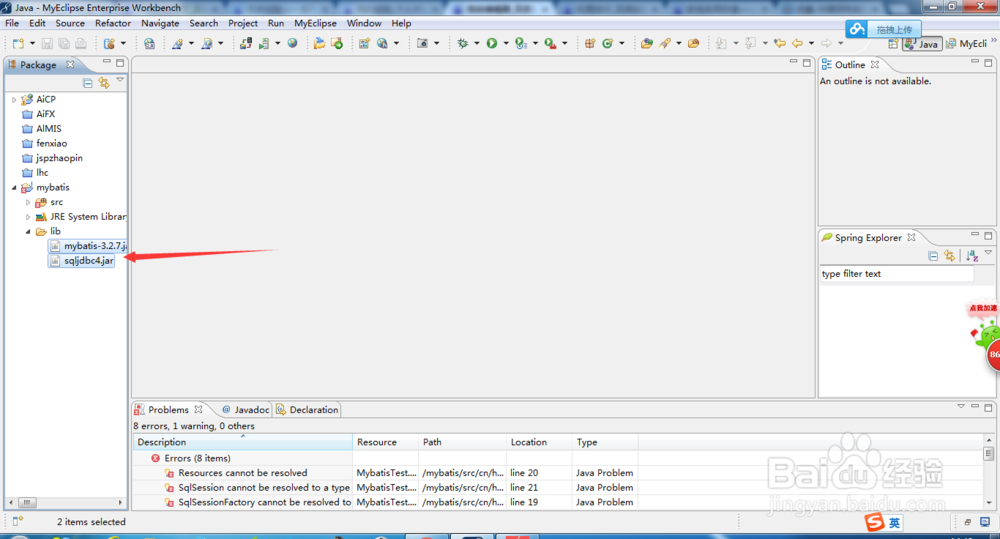This screenshot has height=539, width=1000.
Task: Toggle Link with Editor in Spring Explorer
Action: (x=950, y=256)
